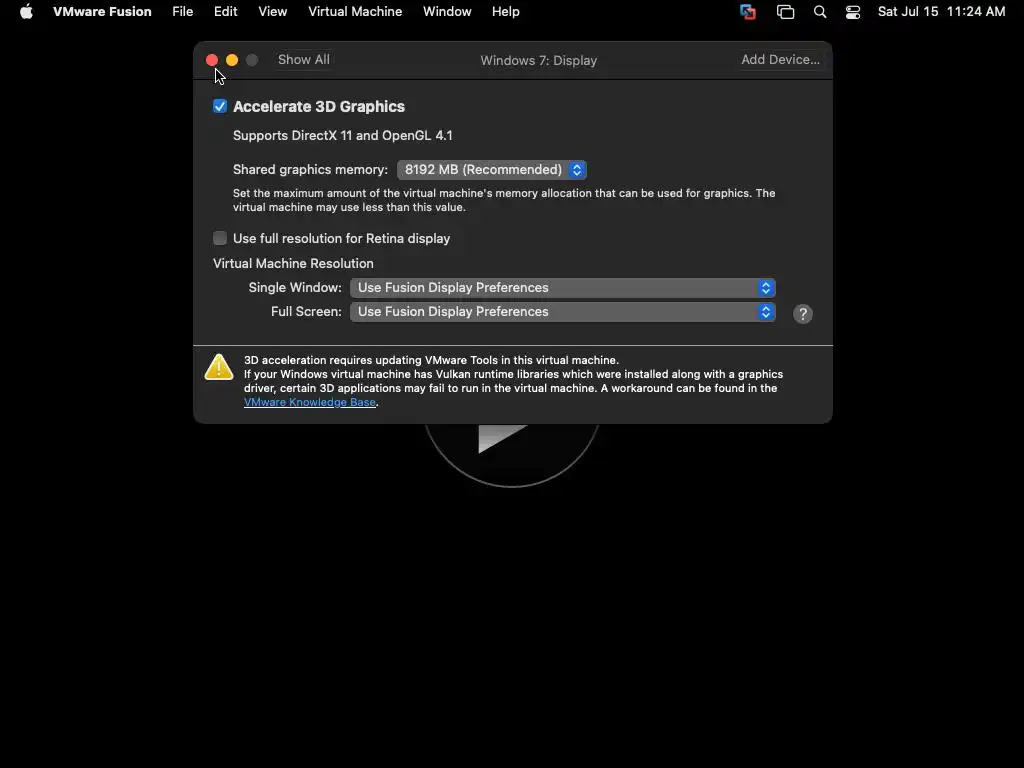
Task: Click the 'Shared graphics memory:' label
Action: pos(310,170)
